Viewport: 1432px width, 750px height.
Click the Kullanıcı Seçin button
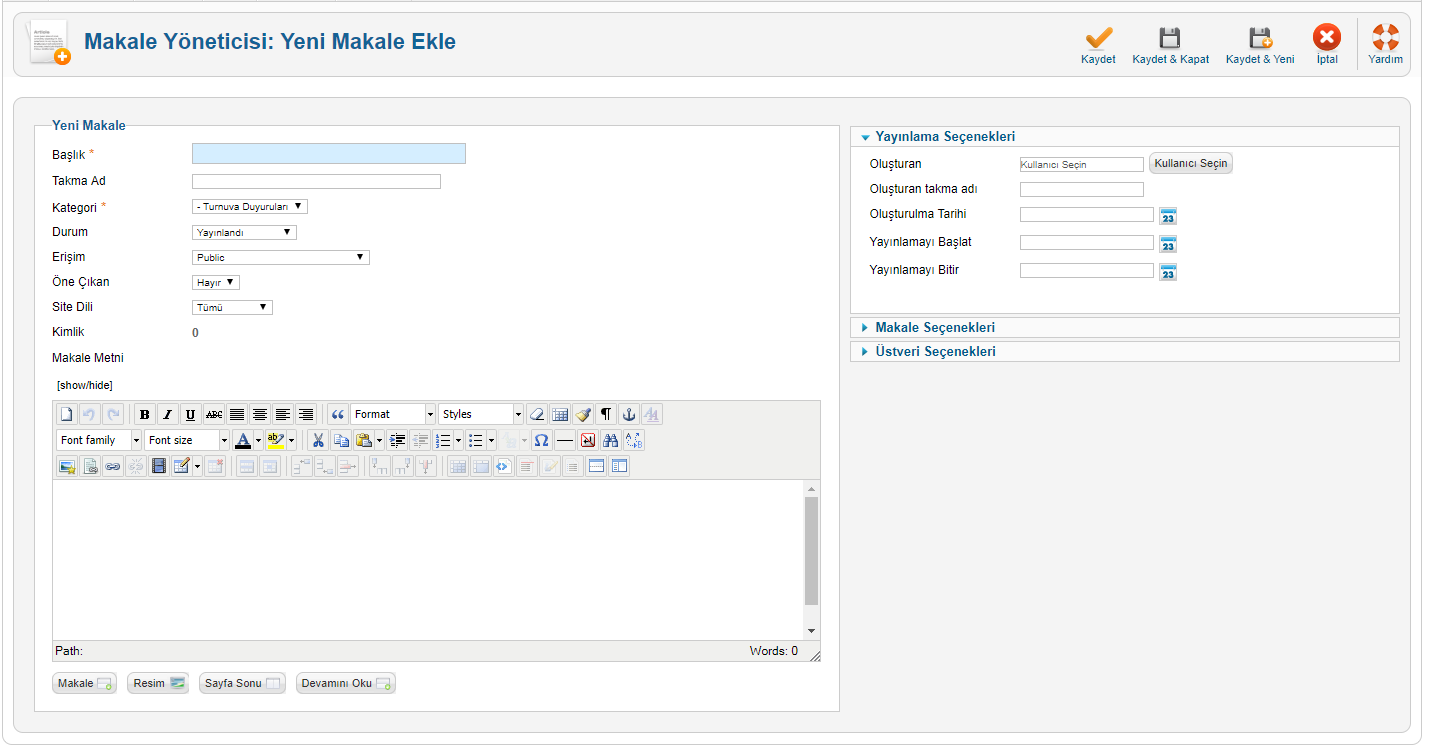click(1191, 164)
